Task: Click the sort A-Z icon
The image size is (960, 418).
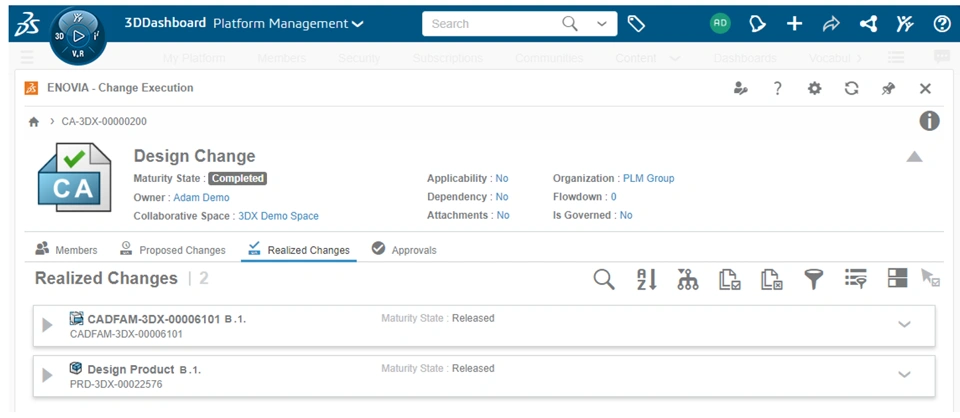Action: (646, 280)
